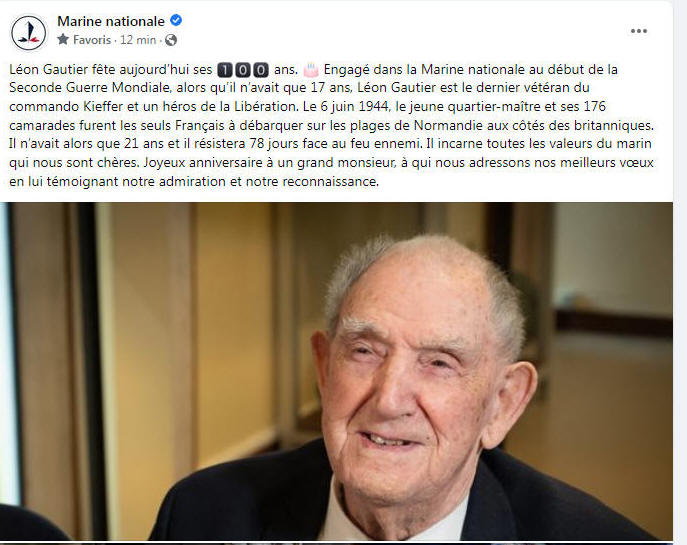687x545 pixels.
Task: Click the Favoris label
Action: tap(92, 40)
